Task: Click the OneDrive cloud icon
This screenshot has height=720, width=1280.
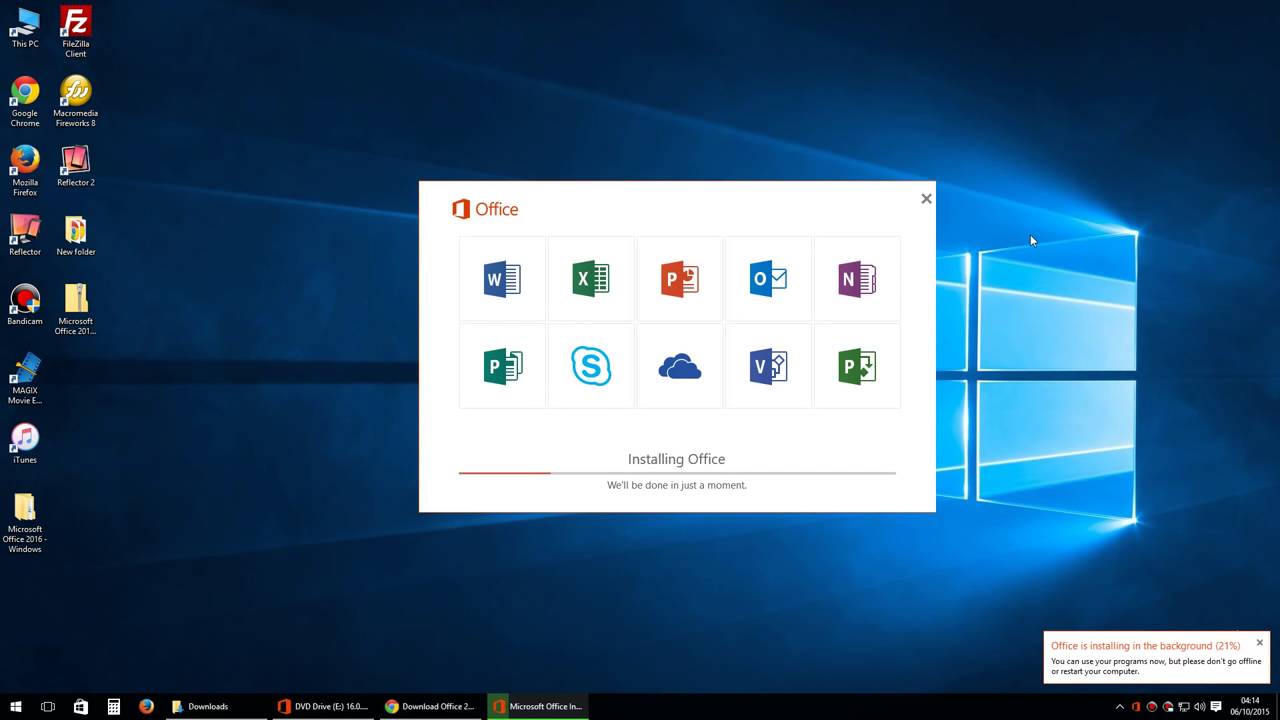Action: coord(680,367)
